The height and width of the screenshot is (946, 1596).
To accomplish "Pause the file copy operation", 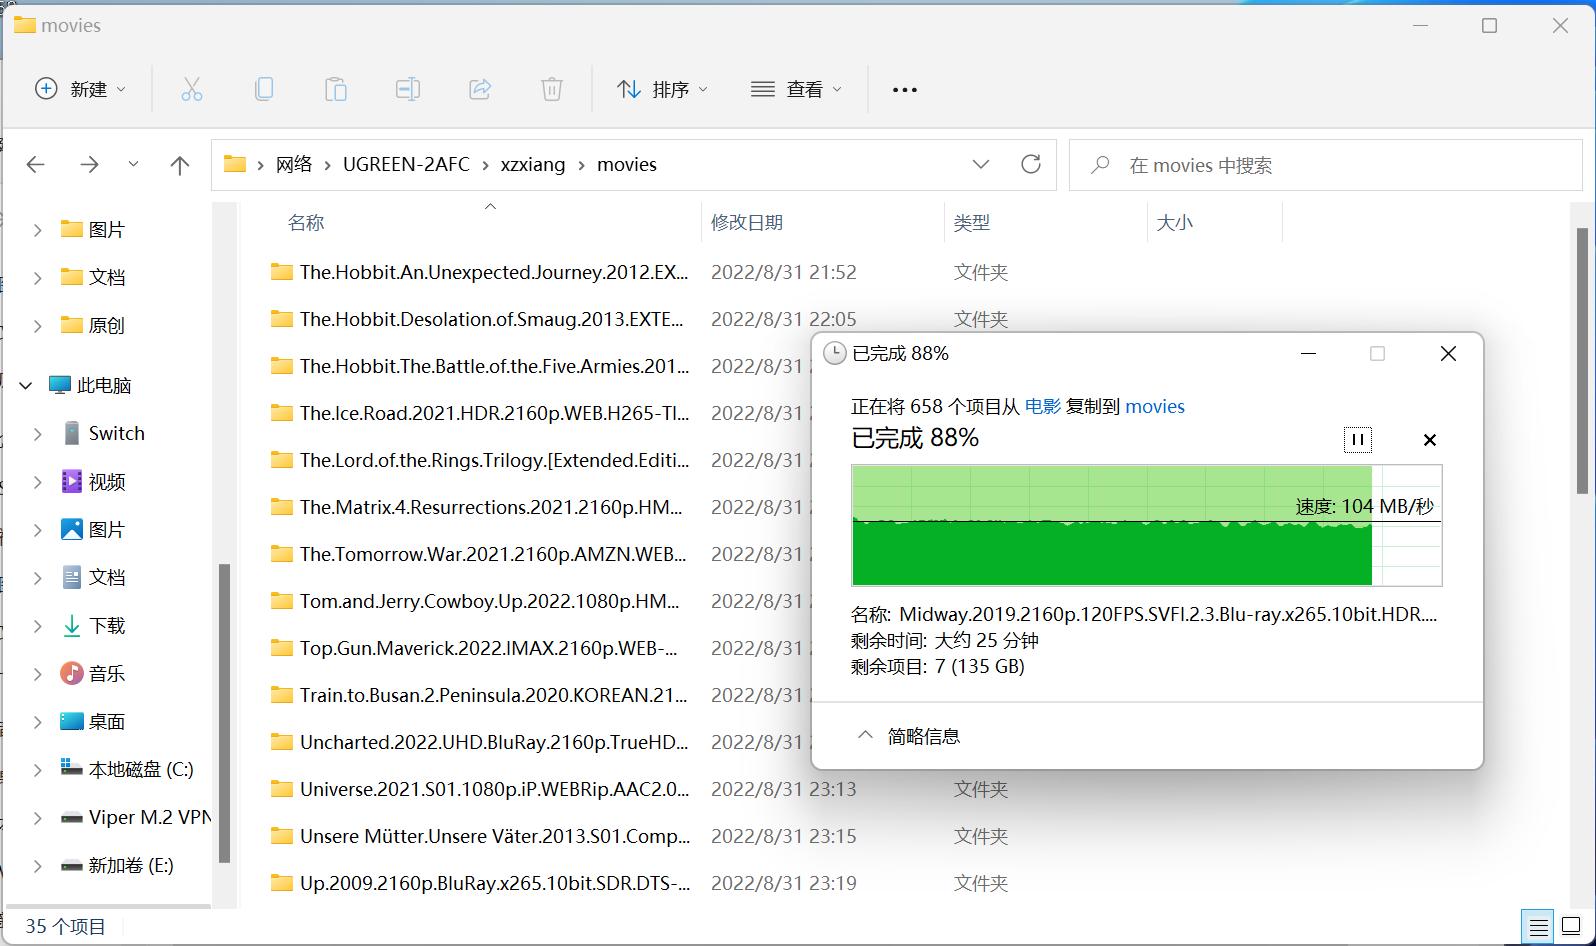I will tap(1358, 439).
